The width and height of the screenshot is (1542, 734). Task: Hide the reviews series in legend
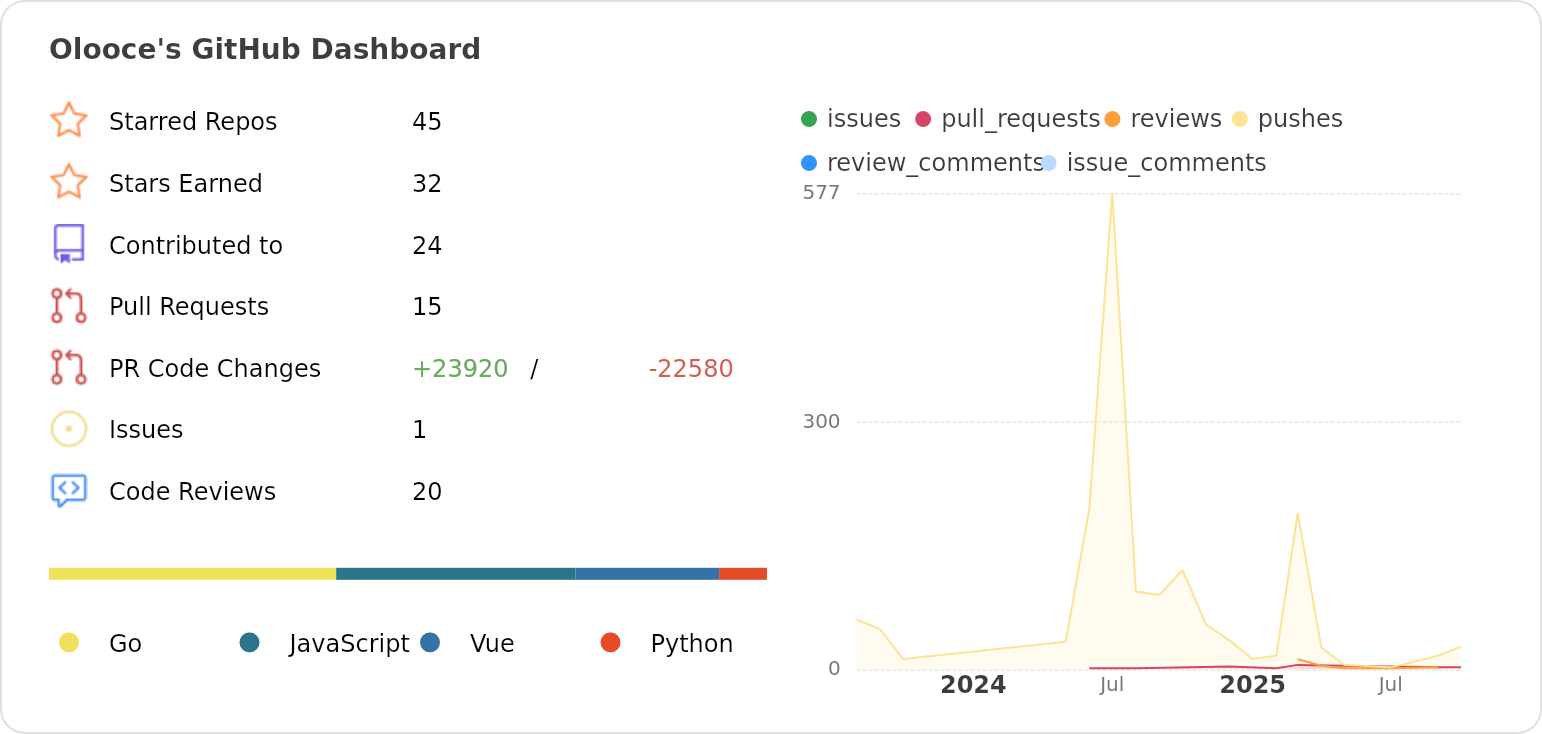[1163, 119]
